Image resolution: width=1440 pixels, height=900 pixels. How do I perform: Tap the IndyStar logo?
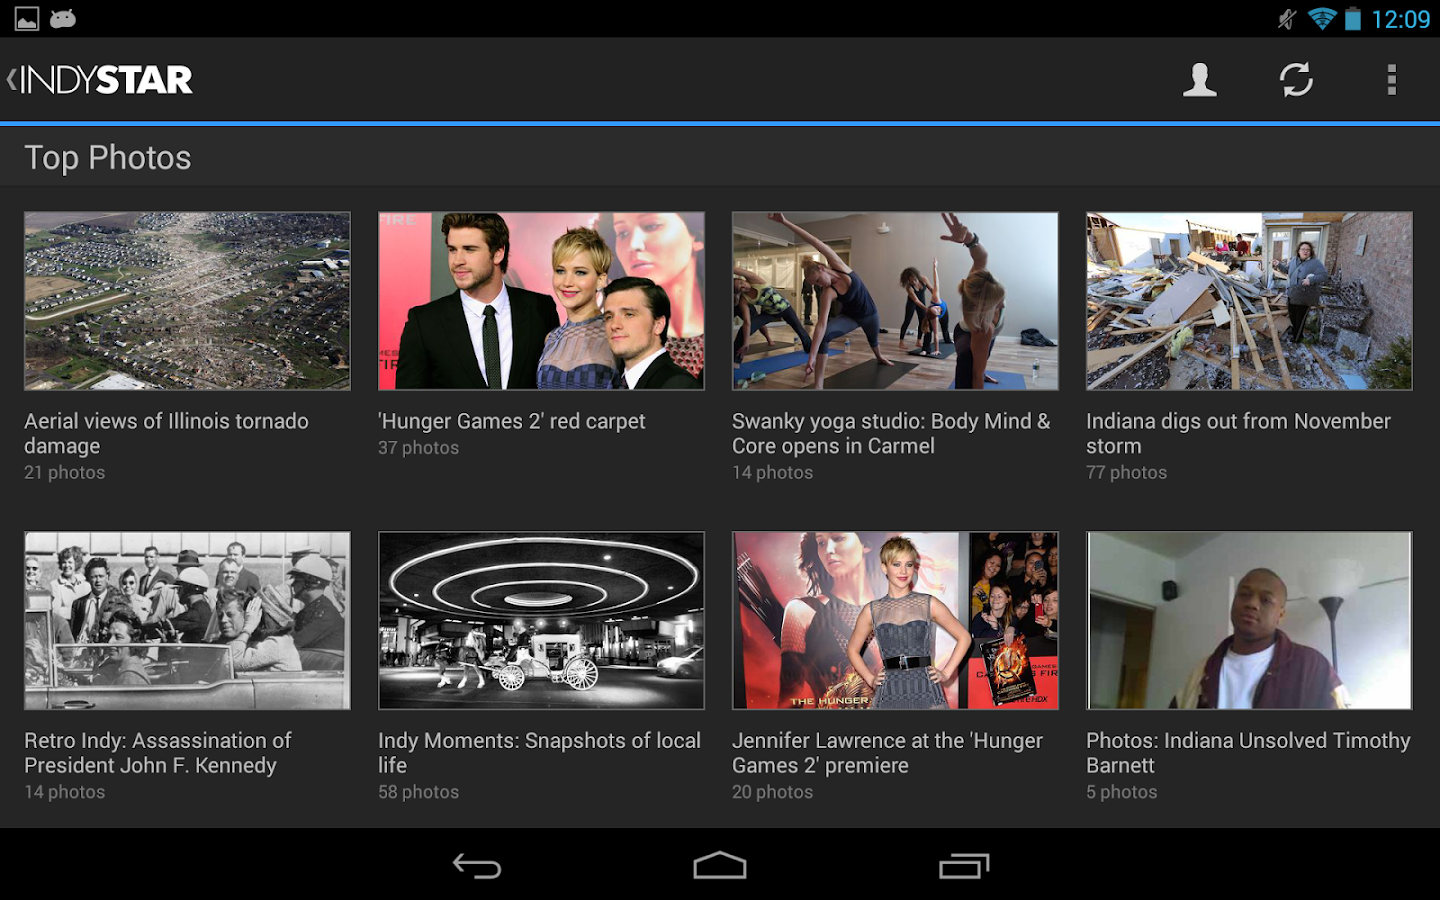pyautogui.click(x=105, y=79)
